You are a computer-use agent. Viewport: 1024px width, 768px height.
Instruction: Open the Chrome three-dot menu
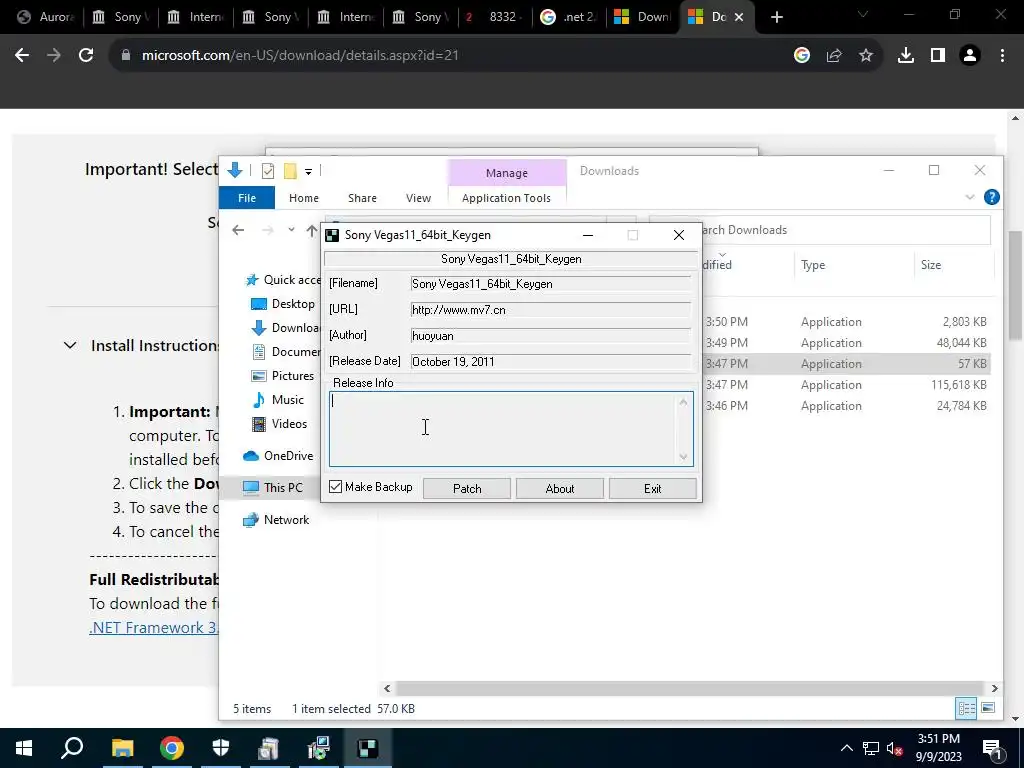coord(1002,56)
